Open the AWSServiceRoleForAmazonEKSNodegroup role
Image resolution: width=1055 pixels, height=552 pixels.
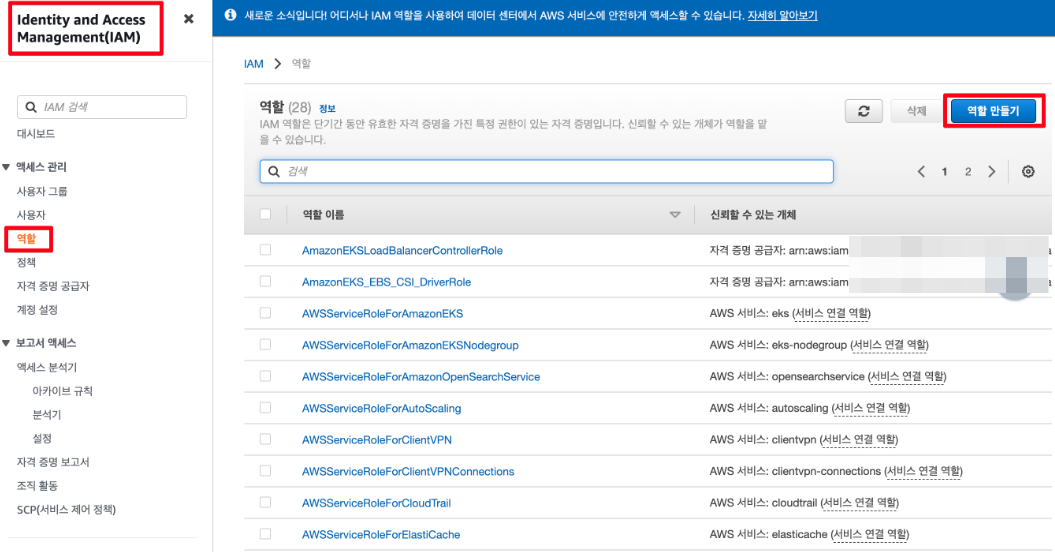click(410, 345)
